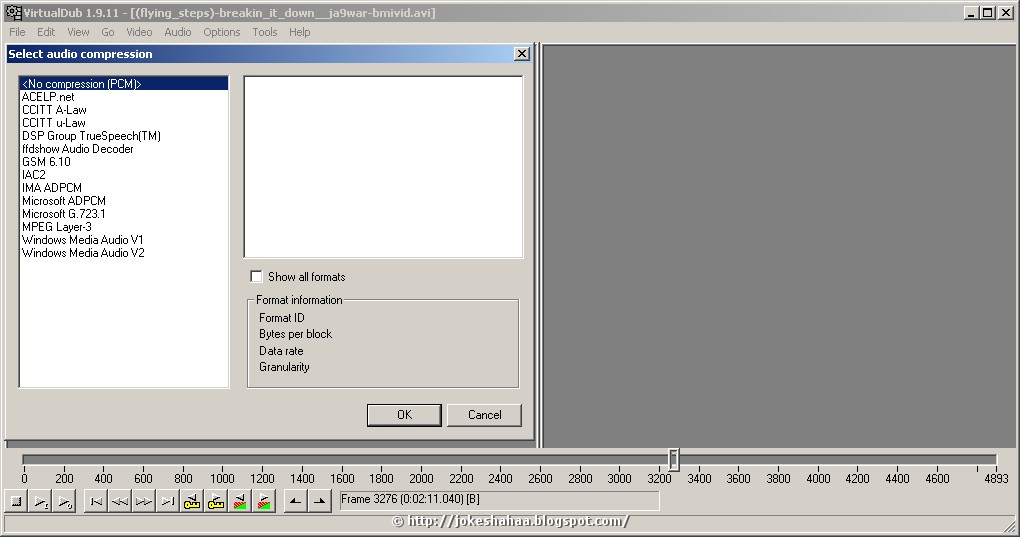Click the Stop playback button

[17, 501]
